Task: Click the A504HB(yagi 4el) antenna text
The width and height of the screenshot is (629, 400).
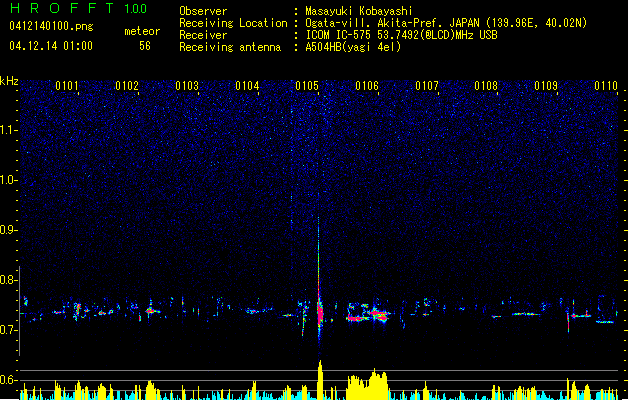Action: coord(353,47)
